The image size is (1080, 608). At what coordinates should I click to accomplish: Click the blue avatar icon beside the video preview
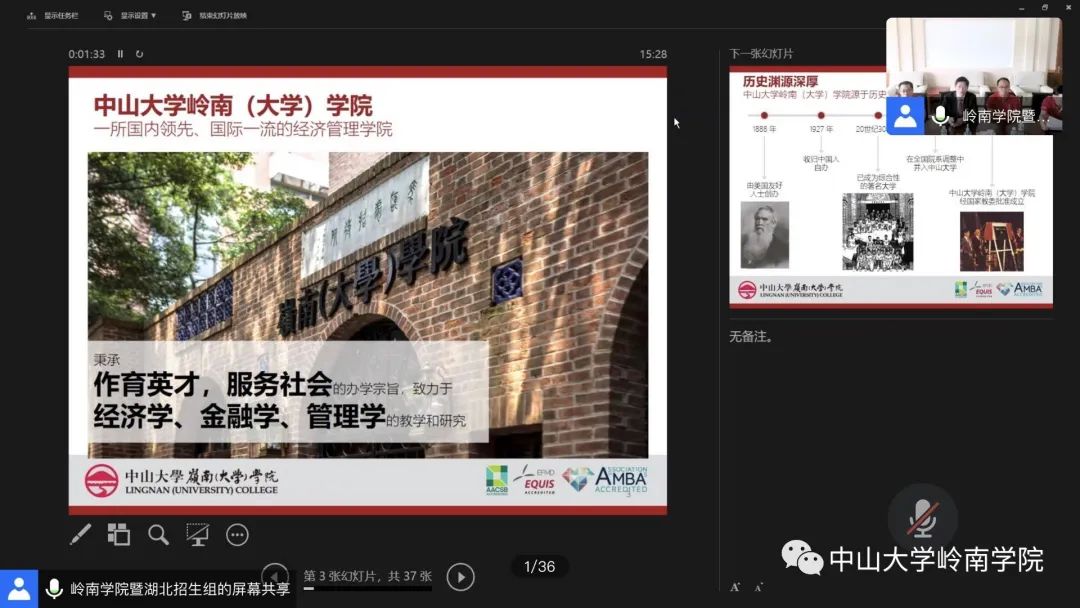905,116
